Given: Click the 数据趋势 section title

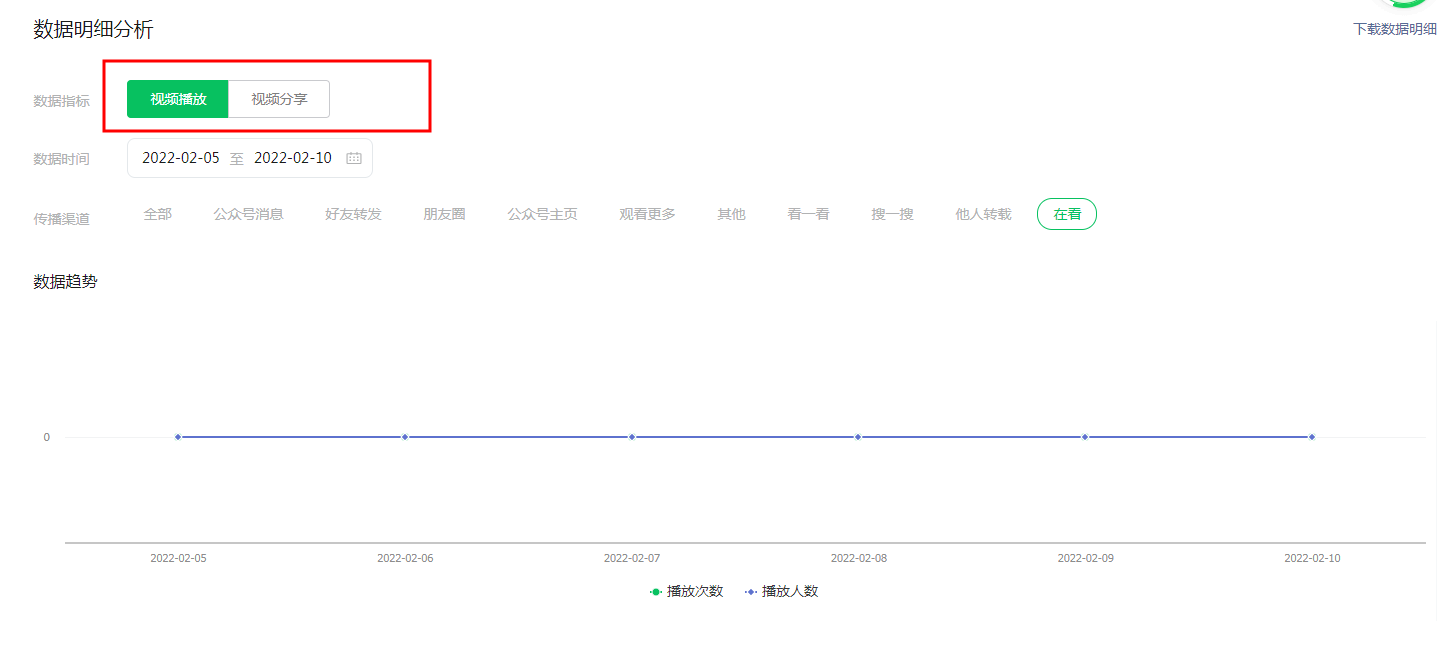Looking at the screenshot, I should tap(65, 282).
